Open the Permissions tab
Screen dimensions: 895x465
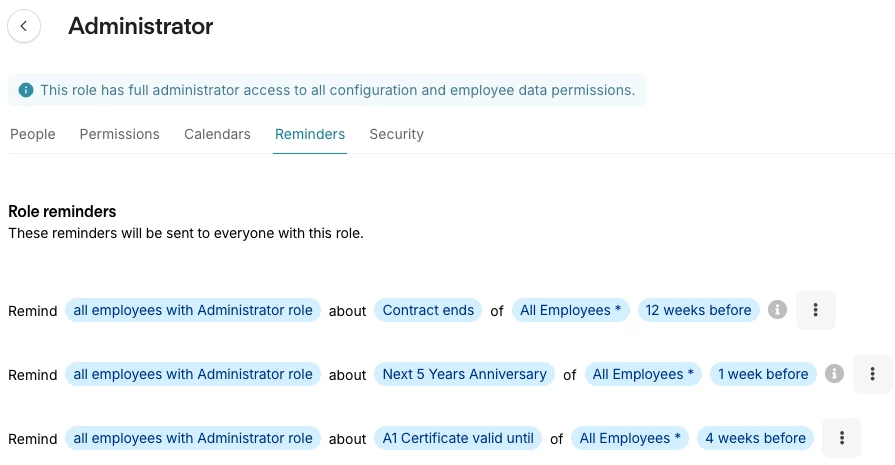pyautogui.click(x=119, y=134)
